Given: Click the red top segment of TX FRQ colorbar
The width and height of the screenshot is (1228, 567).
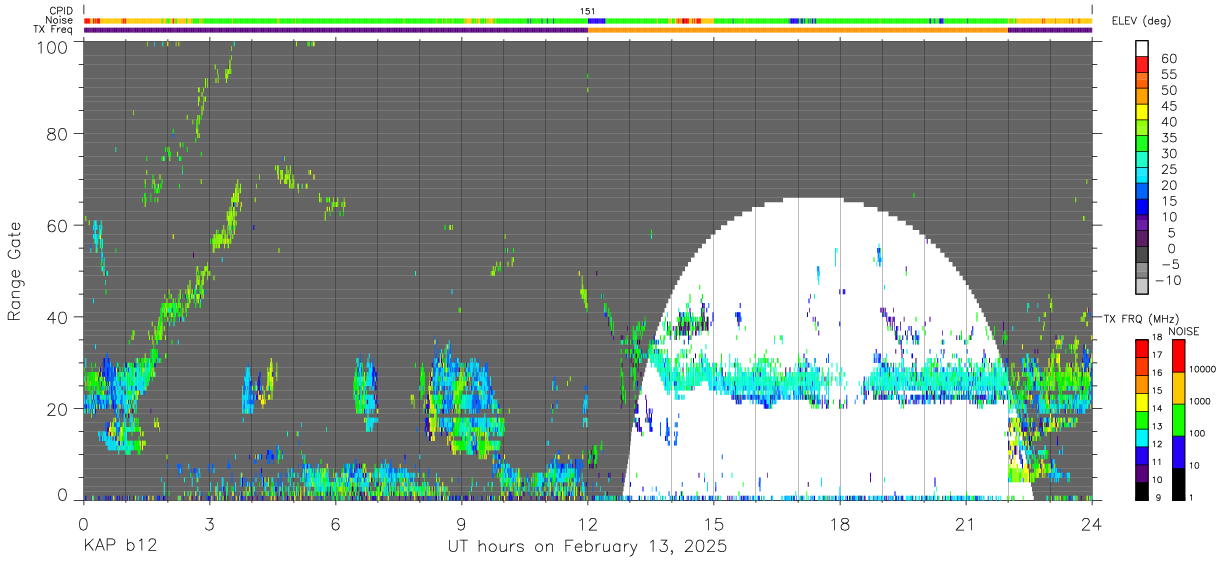Looking at the screenshot, I should 1142,348.
